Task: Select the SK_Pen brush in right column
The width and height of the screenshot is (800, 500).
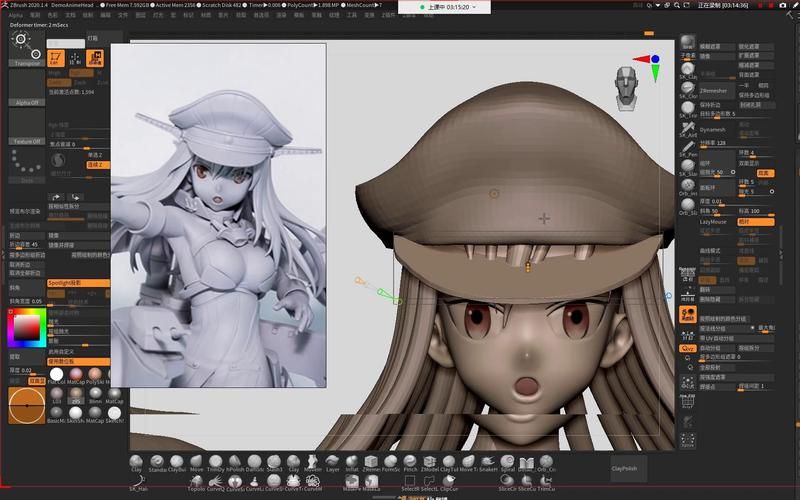Action: pos(688,149)
